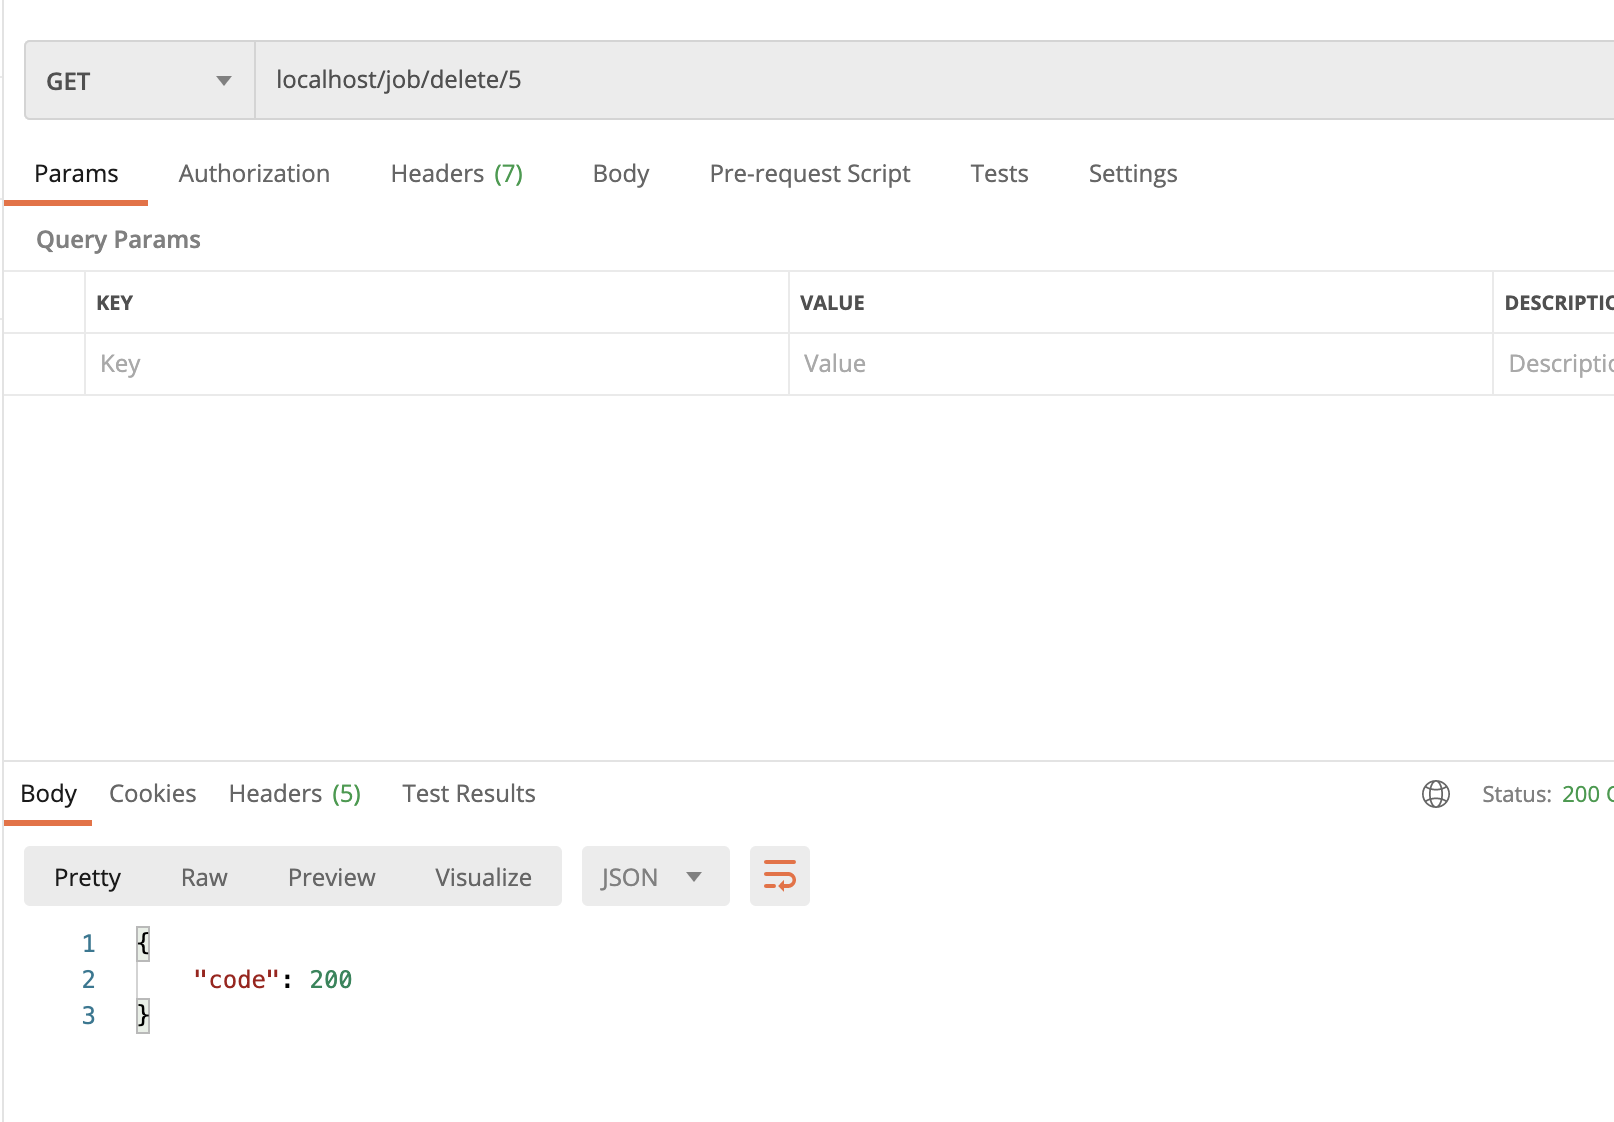This screenshot has height=1122, width=1614.
Task: Click the Query Params heading
Action: [x=118, y=240]
